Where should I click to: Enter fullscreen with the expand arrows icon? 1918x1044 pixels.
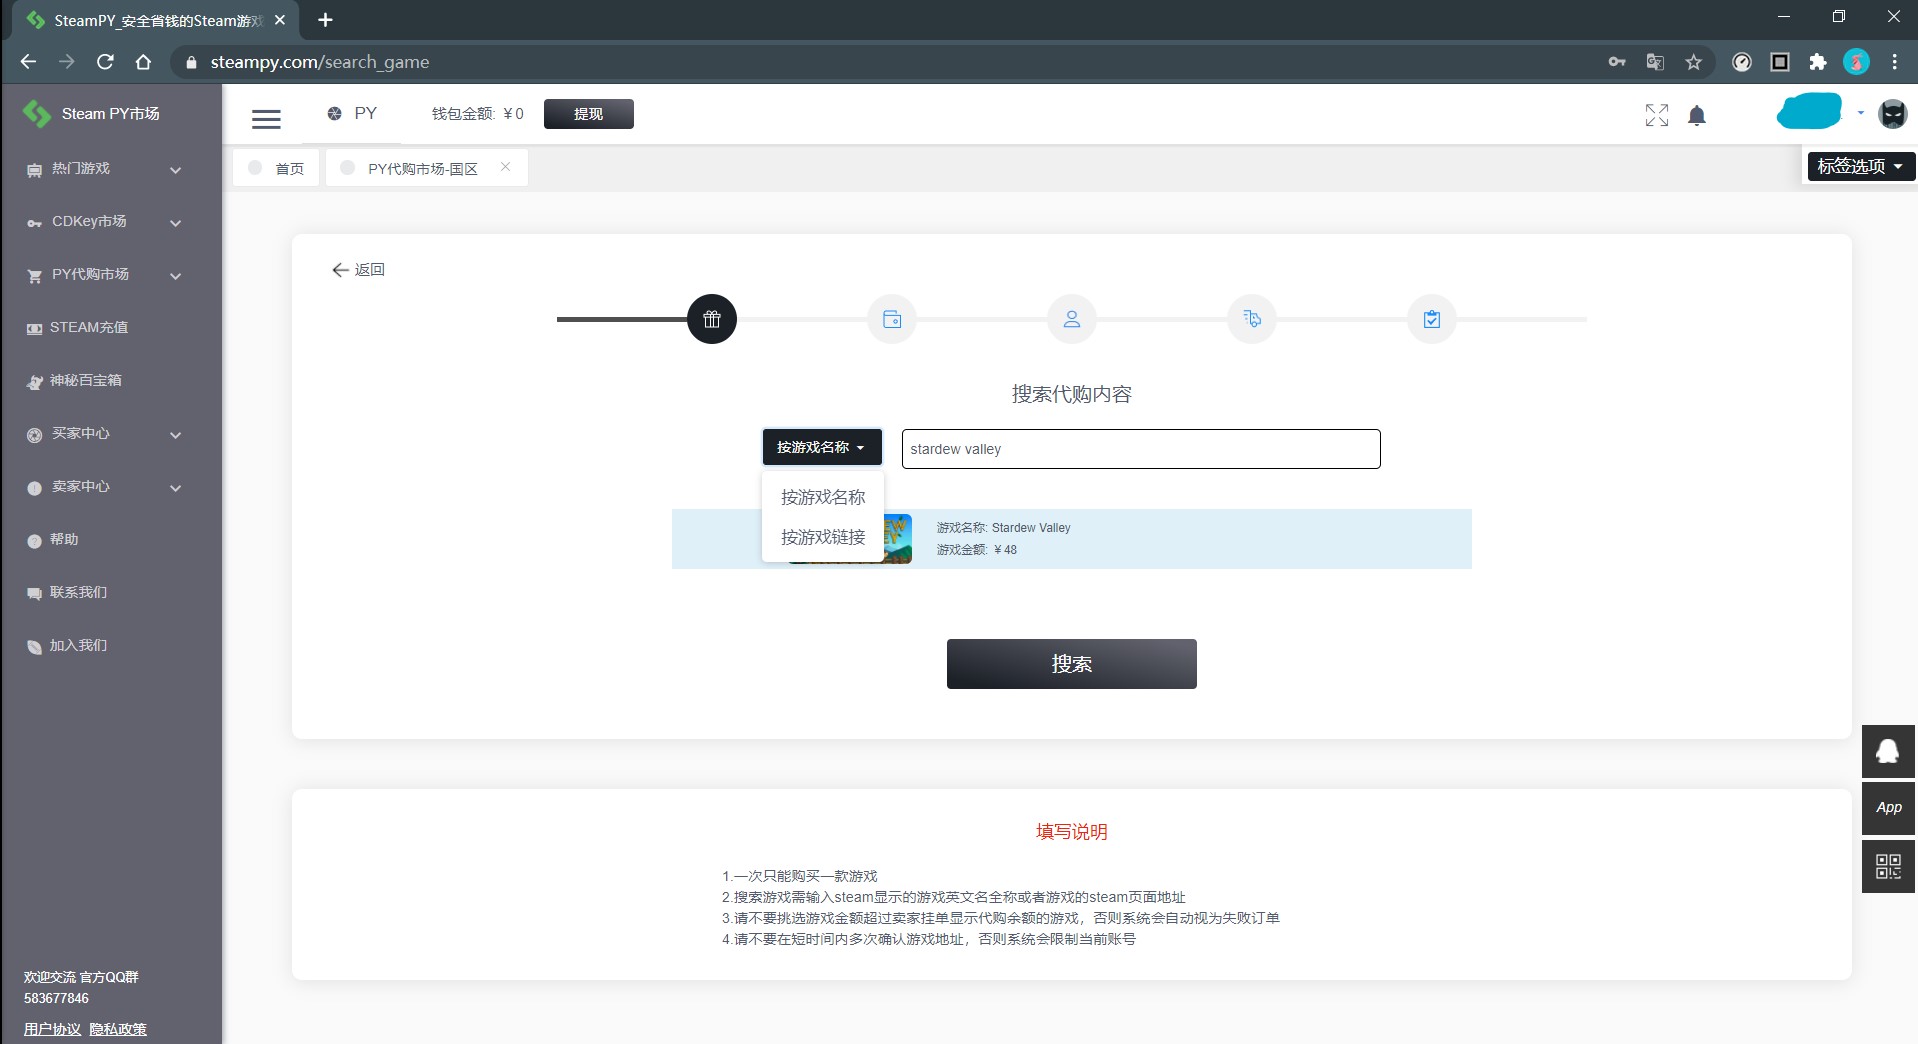[1657, 116]
